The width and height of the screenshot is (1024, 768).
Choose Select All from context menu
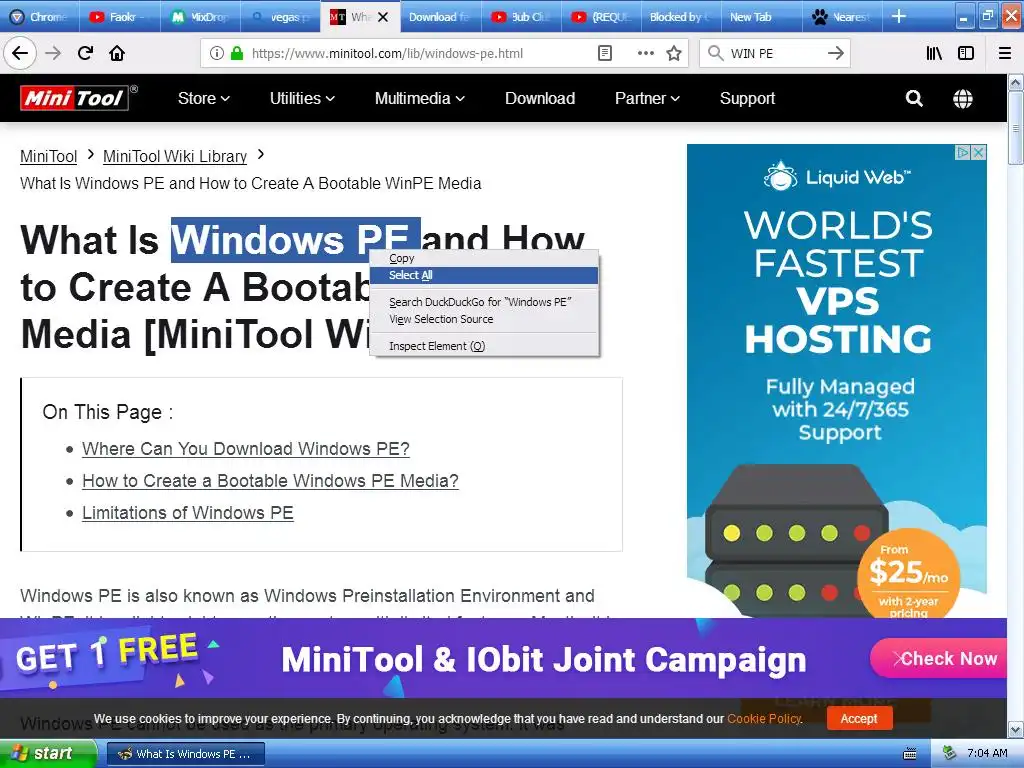point(484,275)
